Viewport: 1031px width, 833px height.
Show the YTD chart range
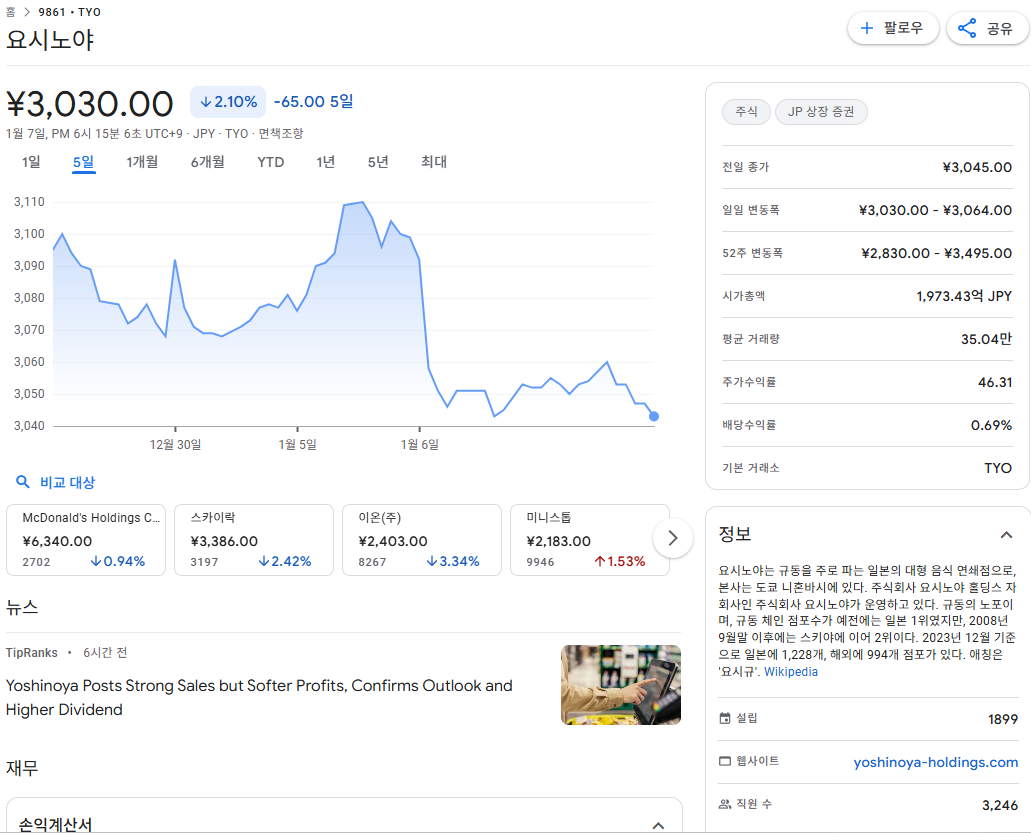(x=270, y=162)
